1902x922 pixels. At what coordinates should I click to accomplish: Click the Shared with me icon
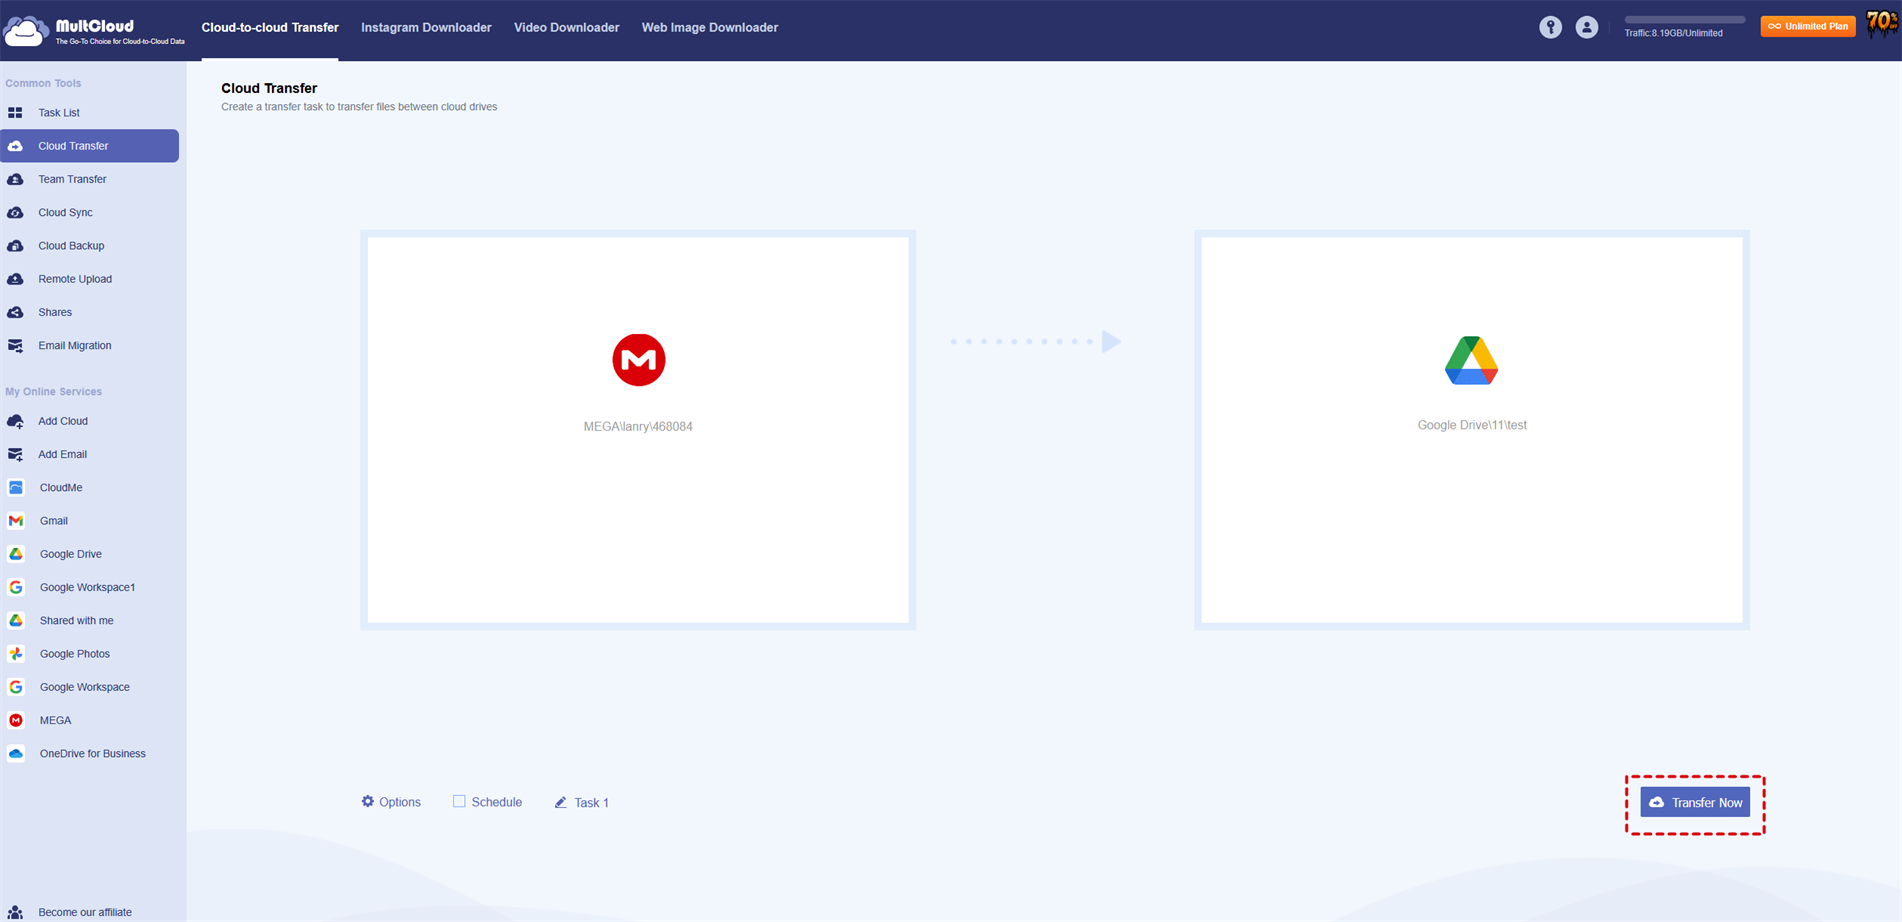tap(16, 621)
